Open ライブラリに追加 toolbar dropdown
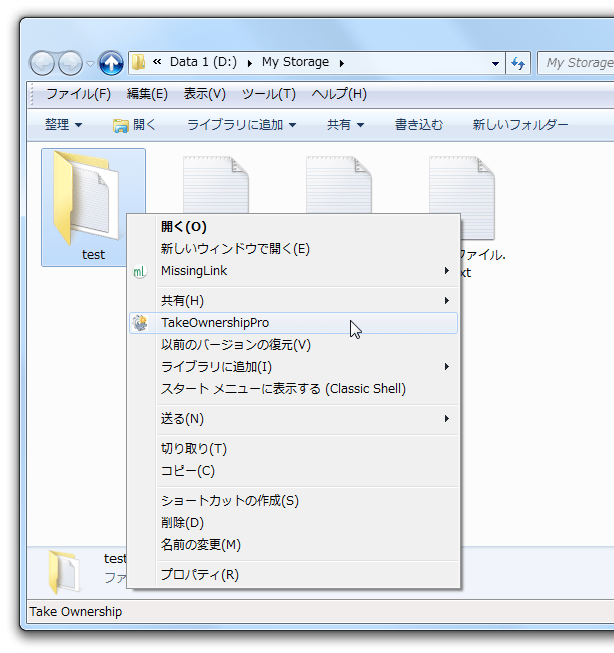Viewport: 614px width, 653px height. (x=242, y=125)
